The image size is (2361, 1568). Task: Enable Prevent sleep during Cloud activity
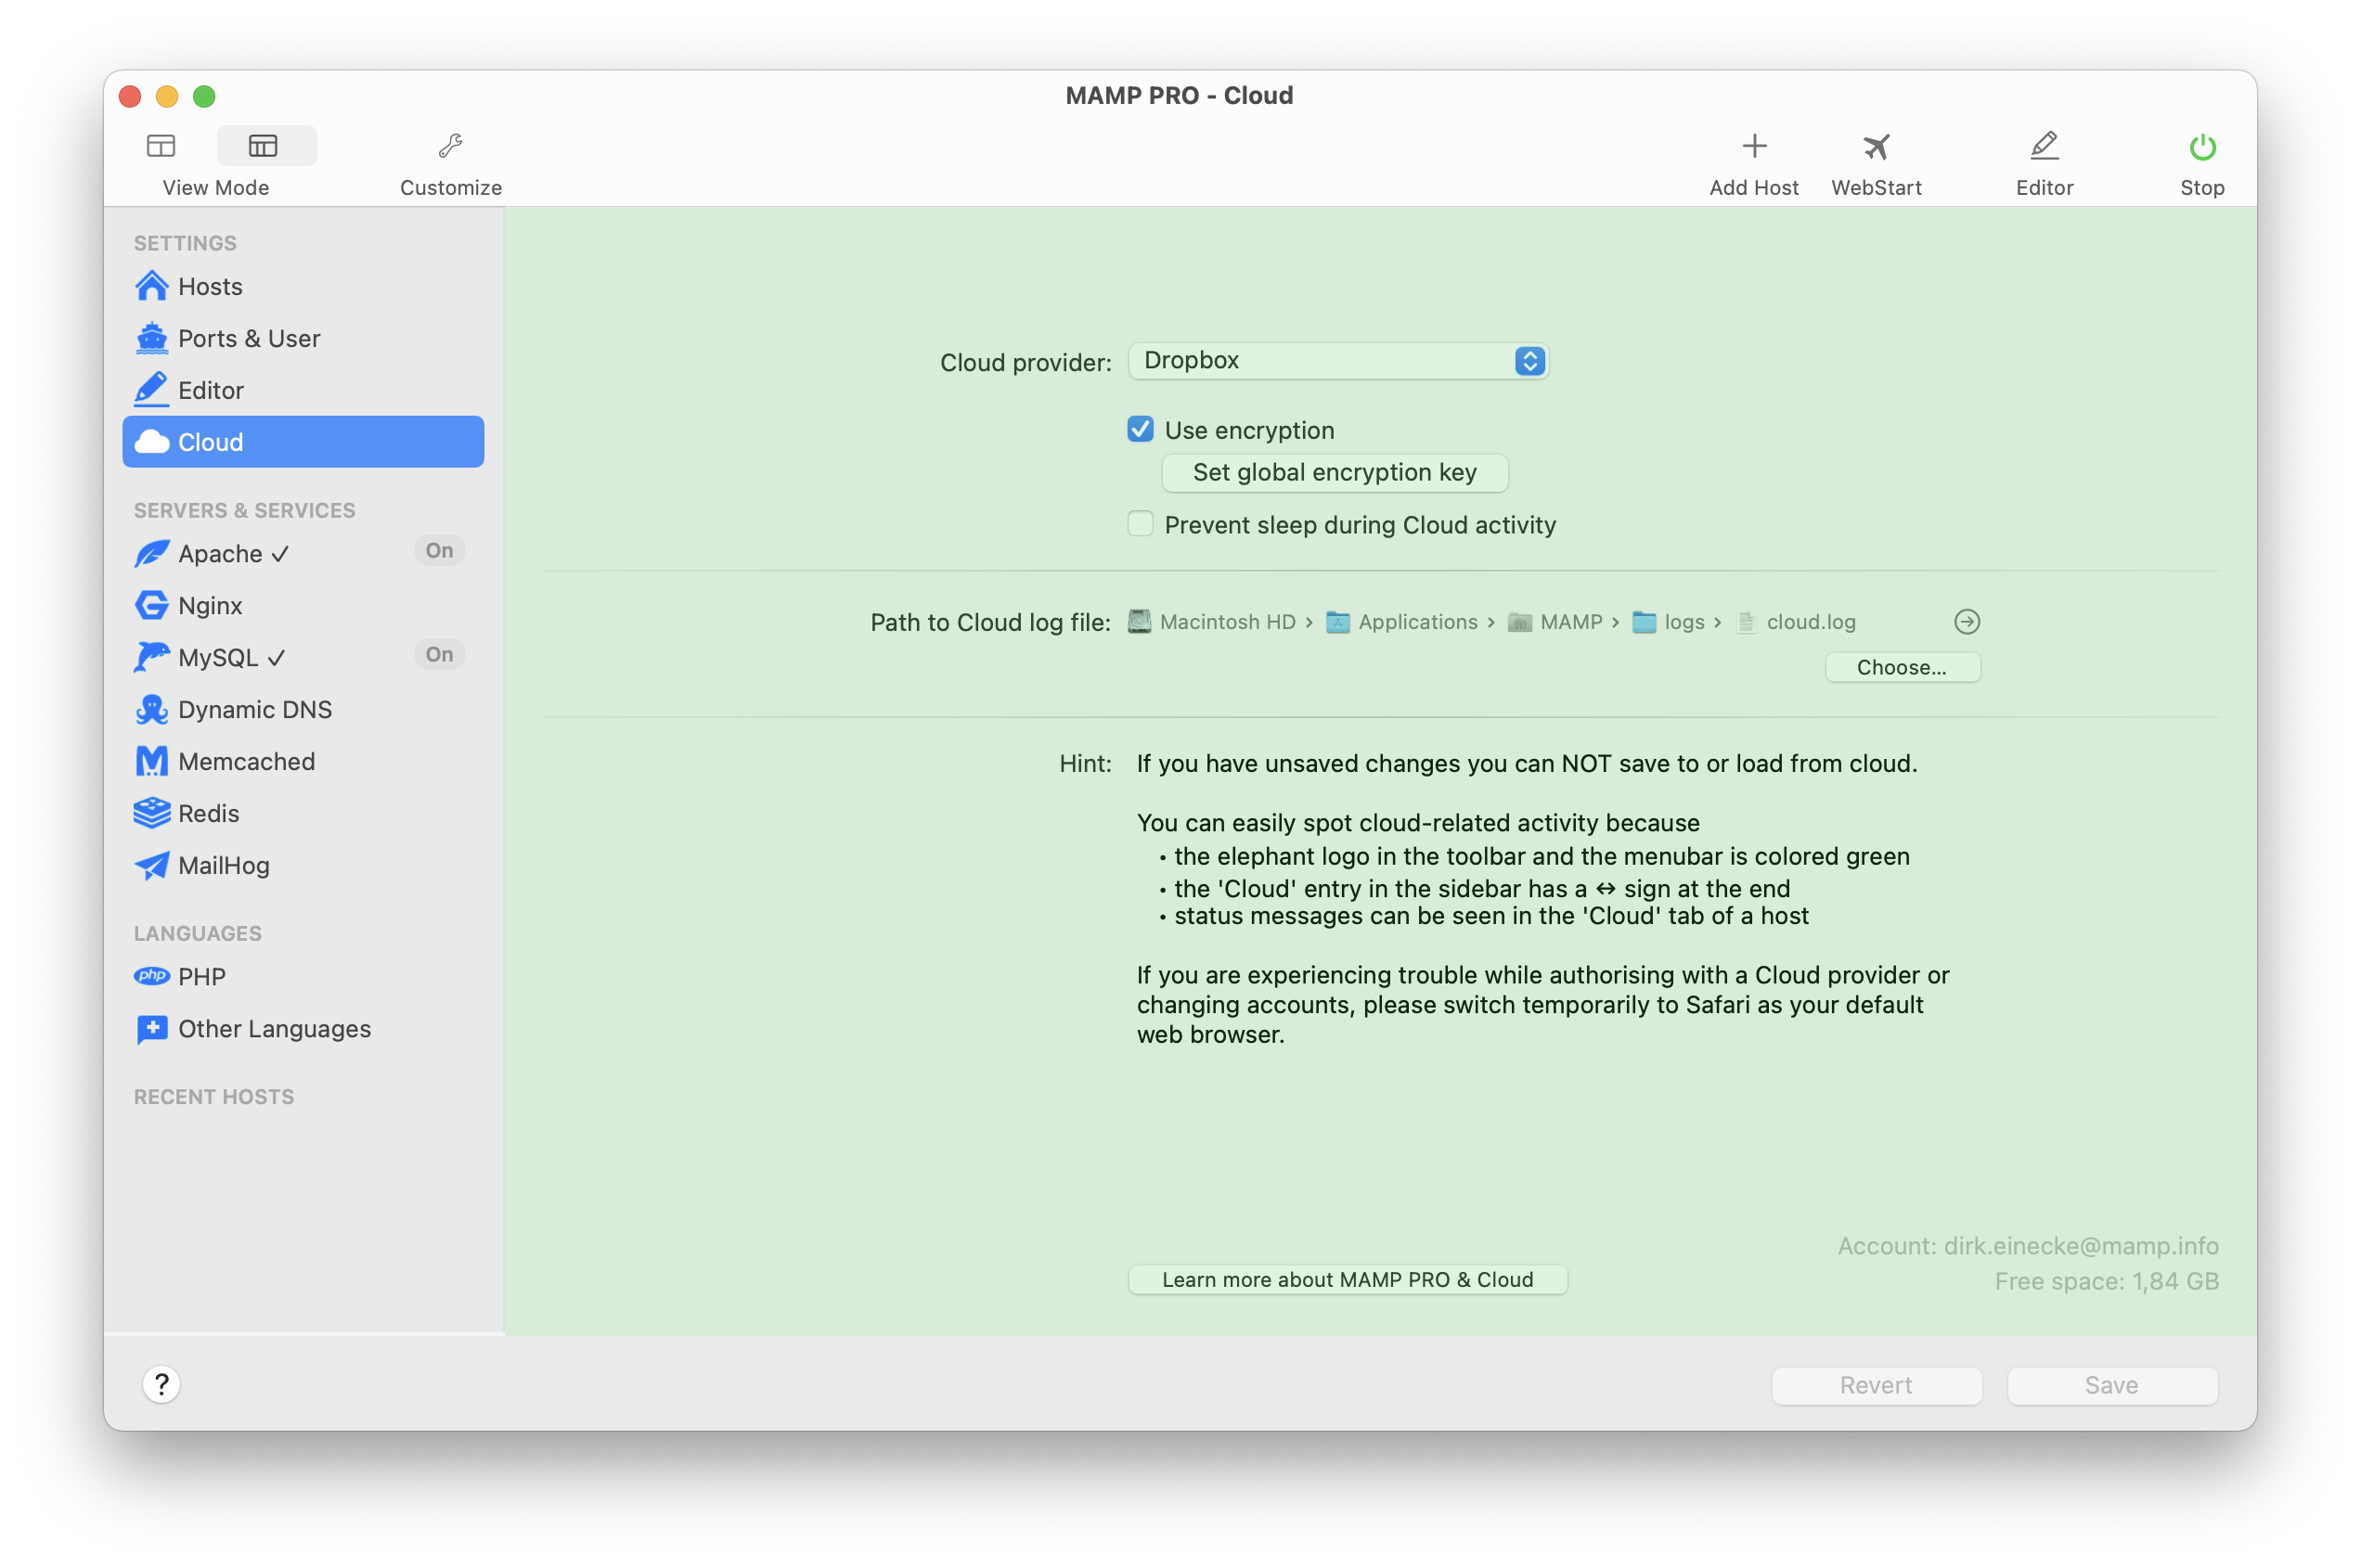coord(1140,524)
